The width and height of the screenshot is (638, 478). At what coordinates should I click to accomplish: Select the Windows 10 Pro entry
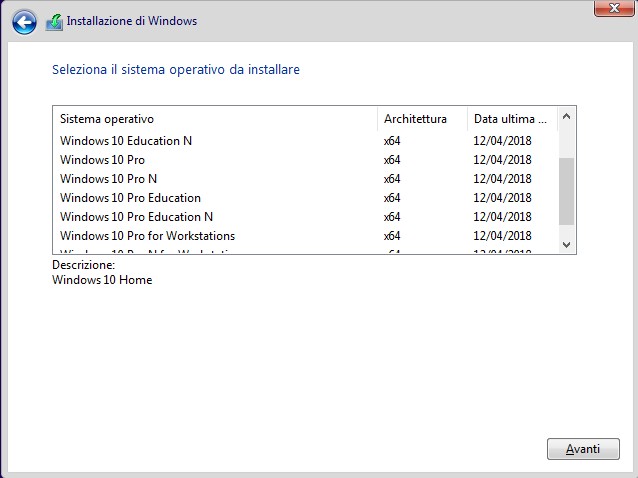304,160
